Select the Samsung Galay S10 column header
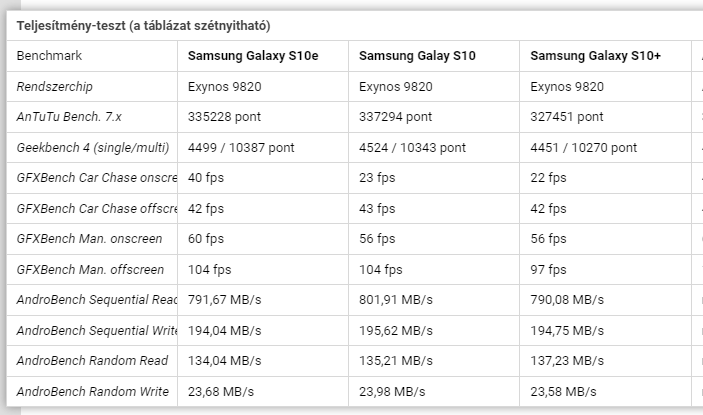 click(x=417, y=56)
